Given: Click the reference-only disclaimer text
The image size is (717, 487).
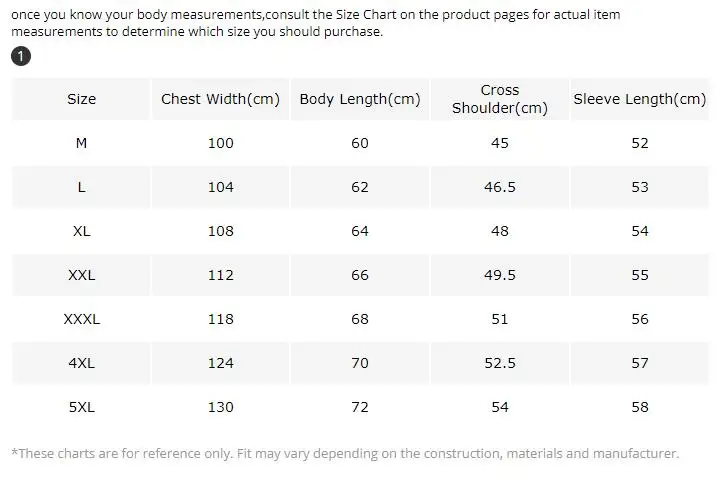Looking at the screenshot, I should click(345, 454).
